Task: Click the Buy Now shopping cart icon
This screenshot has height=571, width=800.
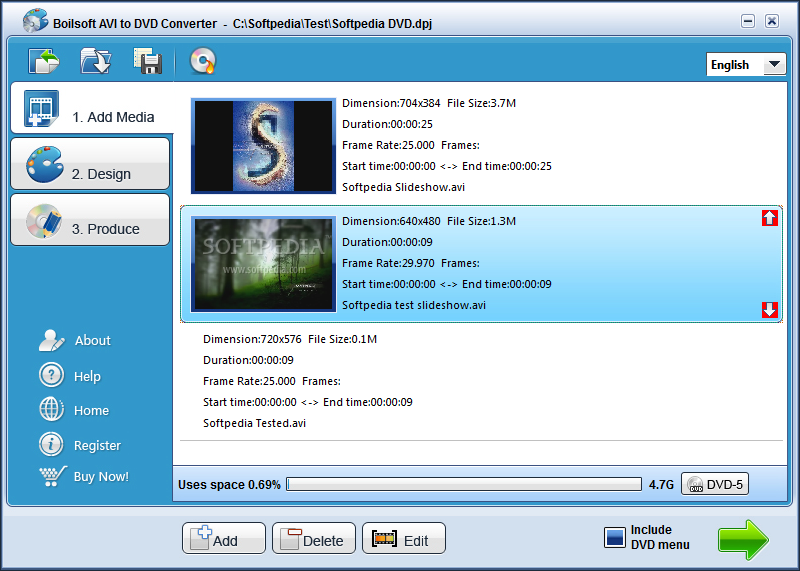Action: tap(53, 476)
